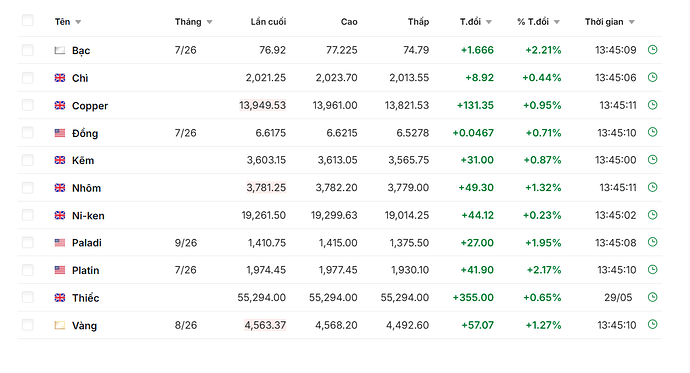Click the UK flag icon next to Nhôm

pos(60,188)
